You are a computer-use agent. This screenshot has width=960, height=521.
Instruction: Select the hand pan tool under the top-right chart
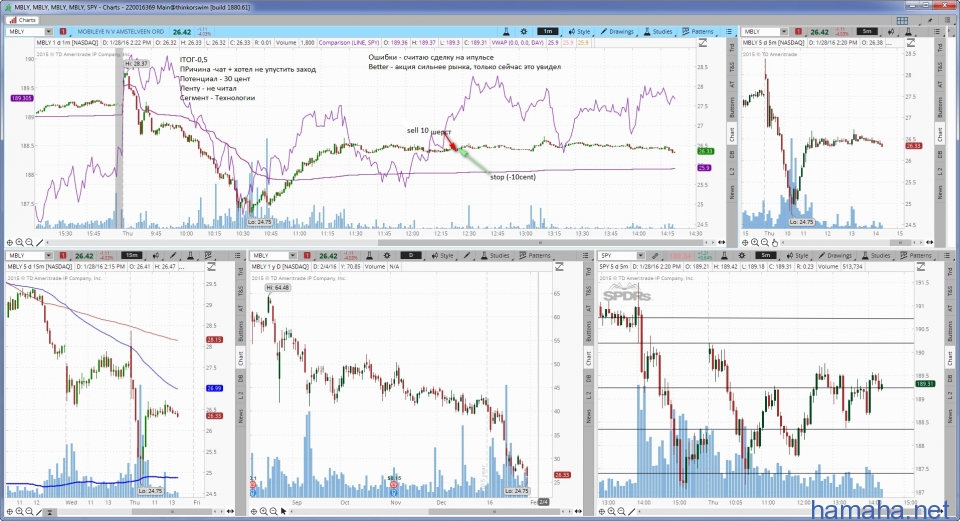774,242
